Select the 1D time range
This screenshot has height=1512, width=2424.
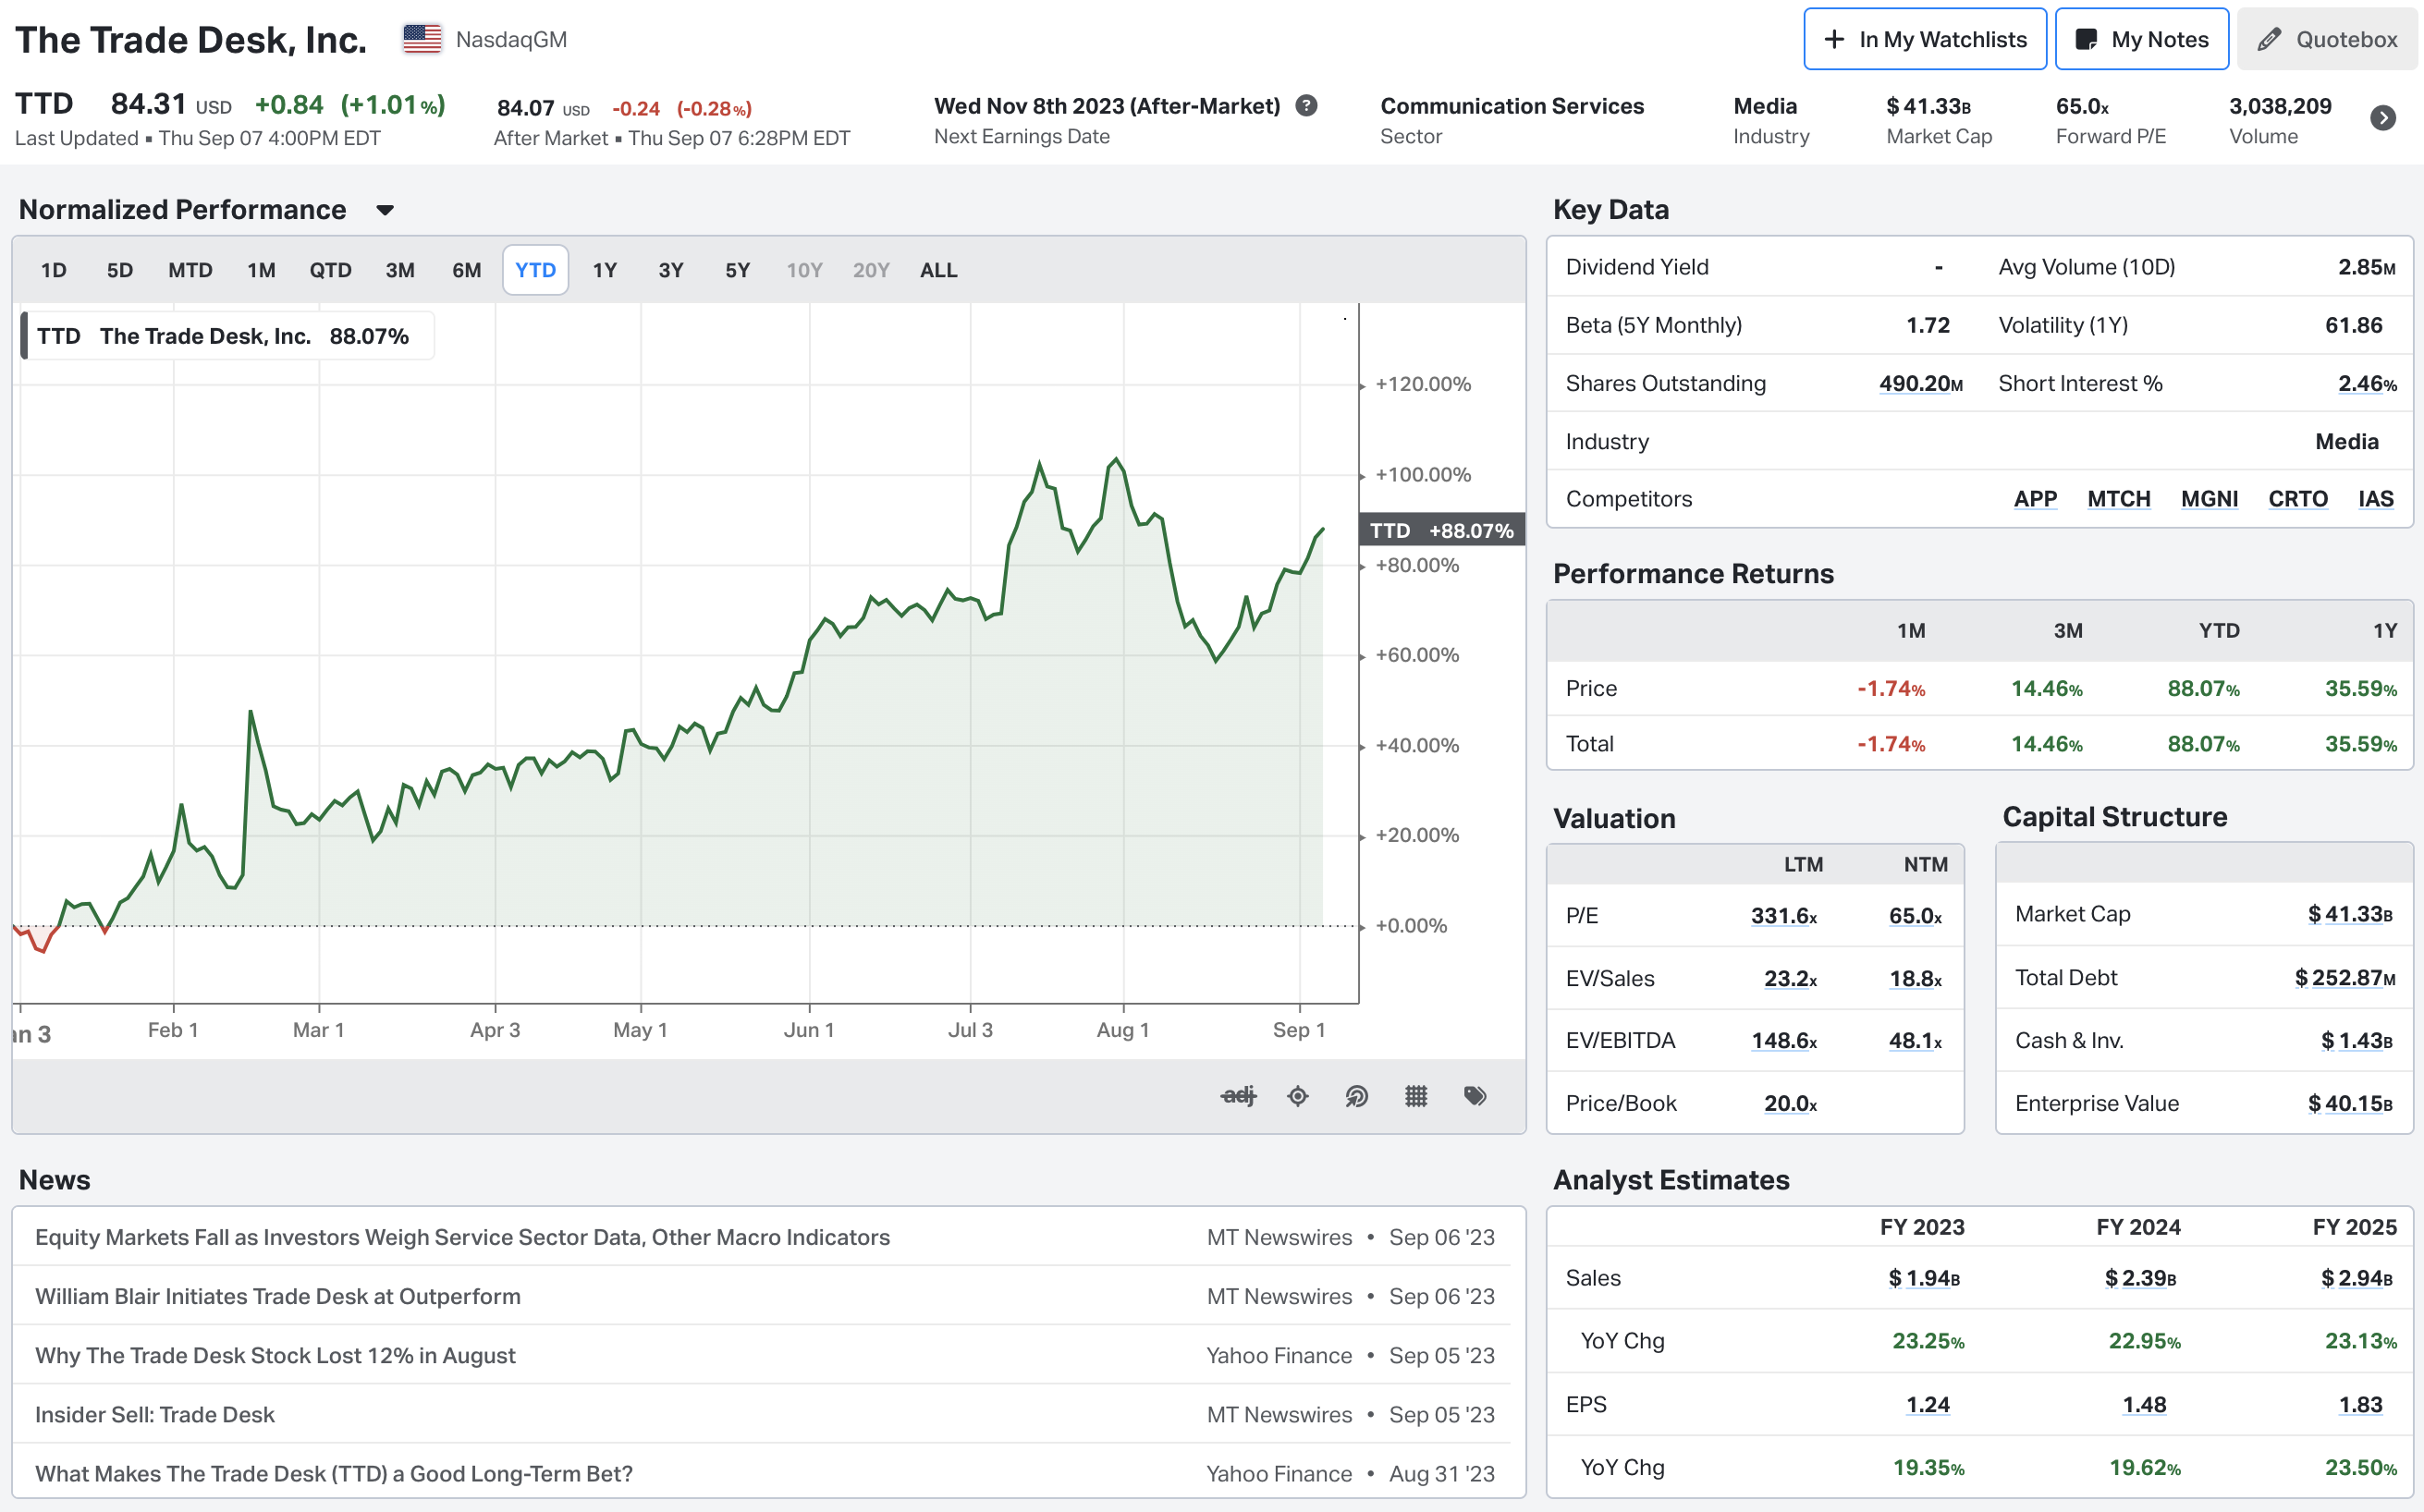tap(54, 270)
